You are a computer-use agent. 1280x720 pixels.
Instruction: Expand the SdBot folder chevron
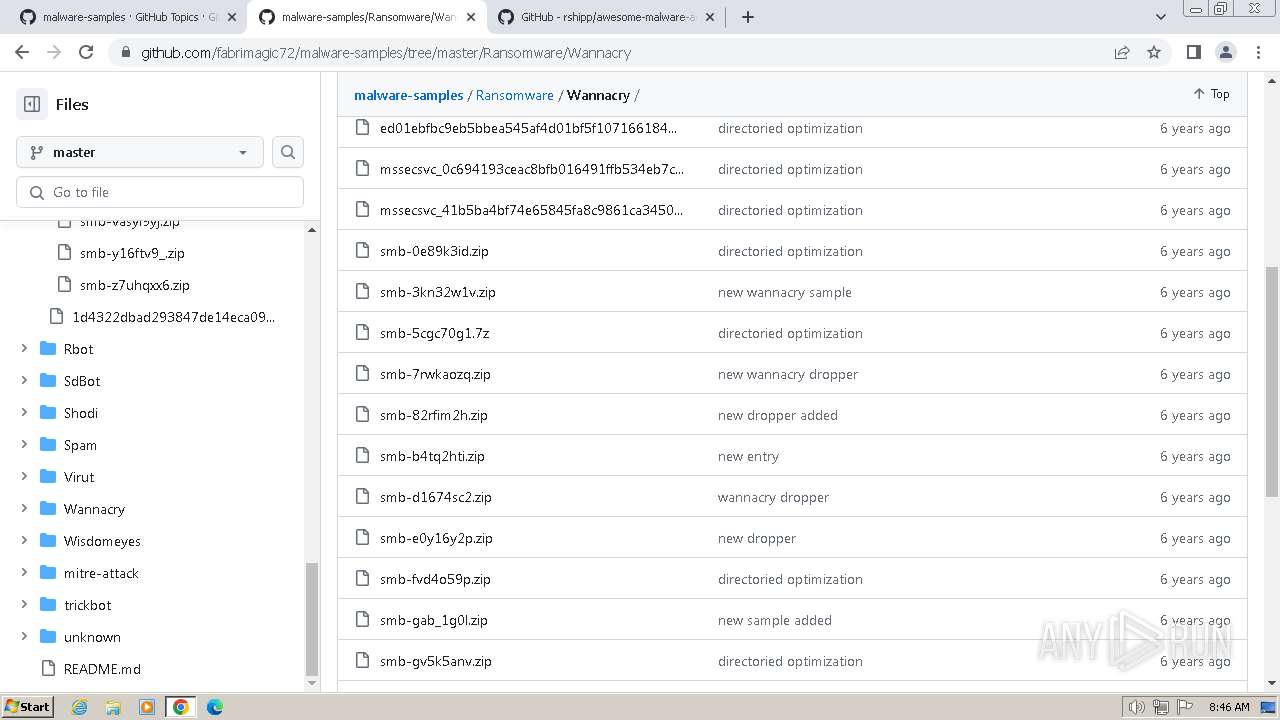(24, 381)
